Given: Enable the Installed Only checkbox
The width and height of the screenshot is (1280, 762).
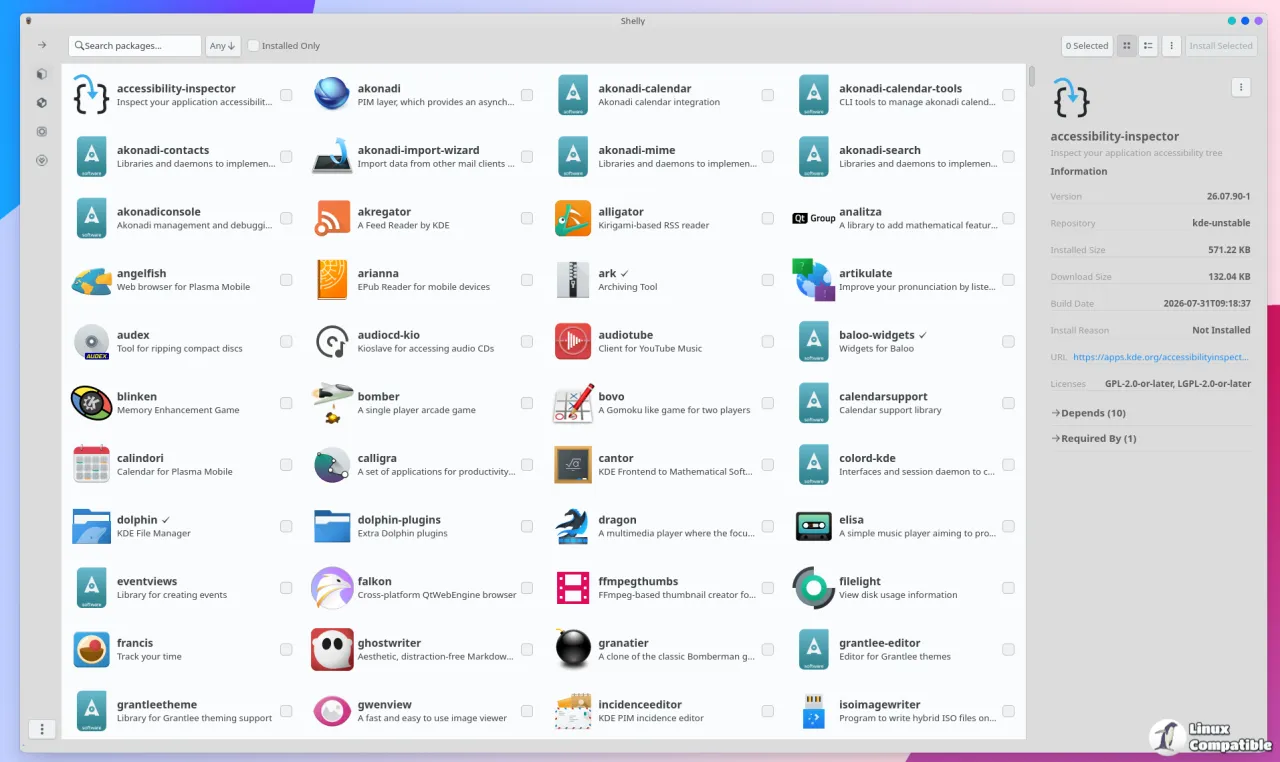Looking at the screenshot, I should click(x=254, y=46).
